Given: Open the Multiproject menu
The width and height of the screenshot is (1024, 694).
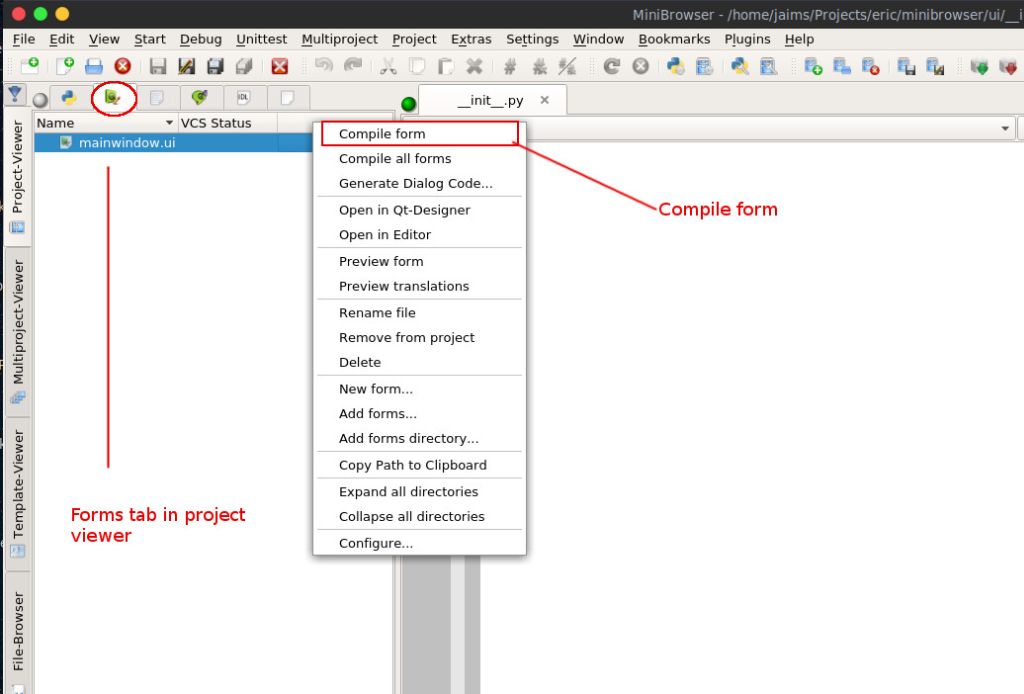Looking at the screenshot, I should pos(339,39).
